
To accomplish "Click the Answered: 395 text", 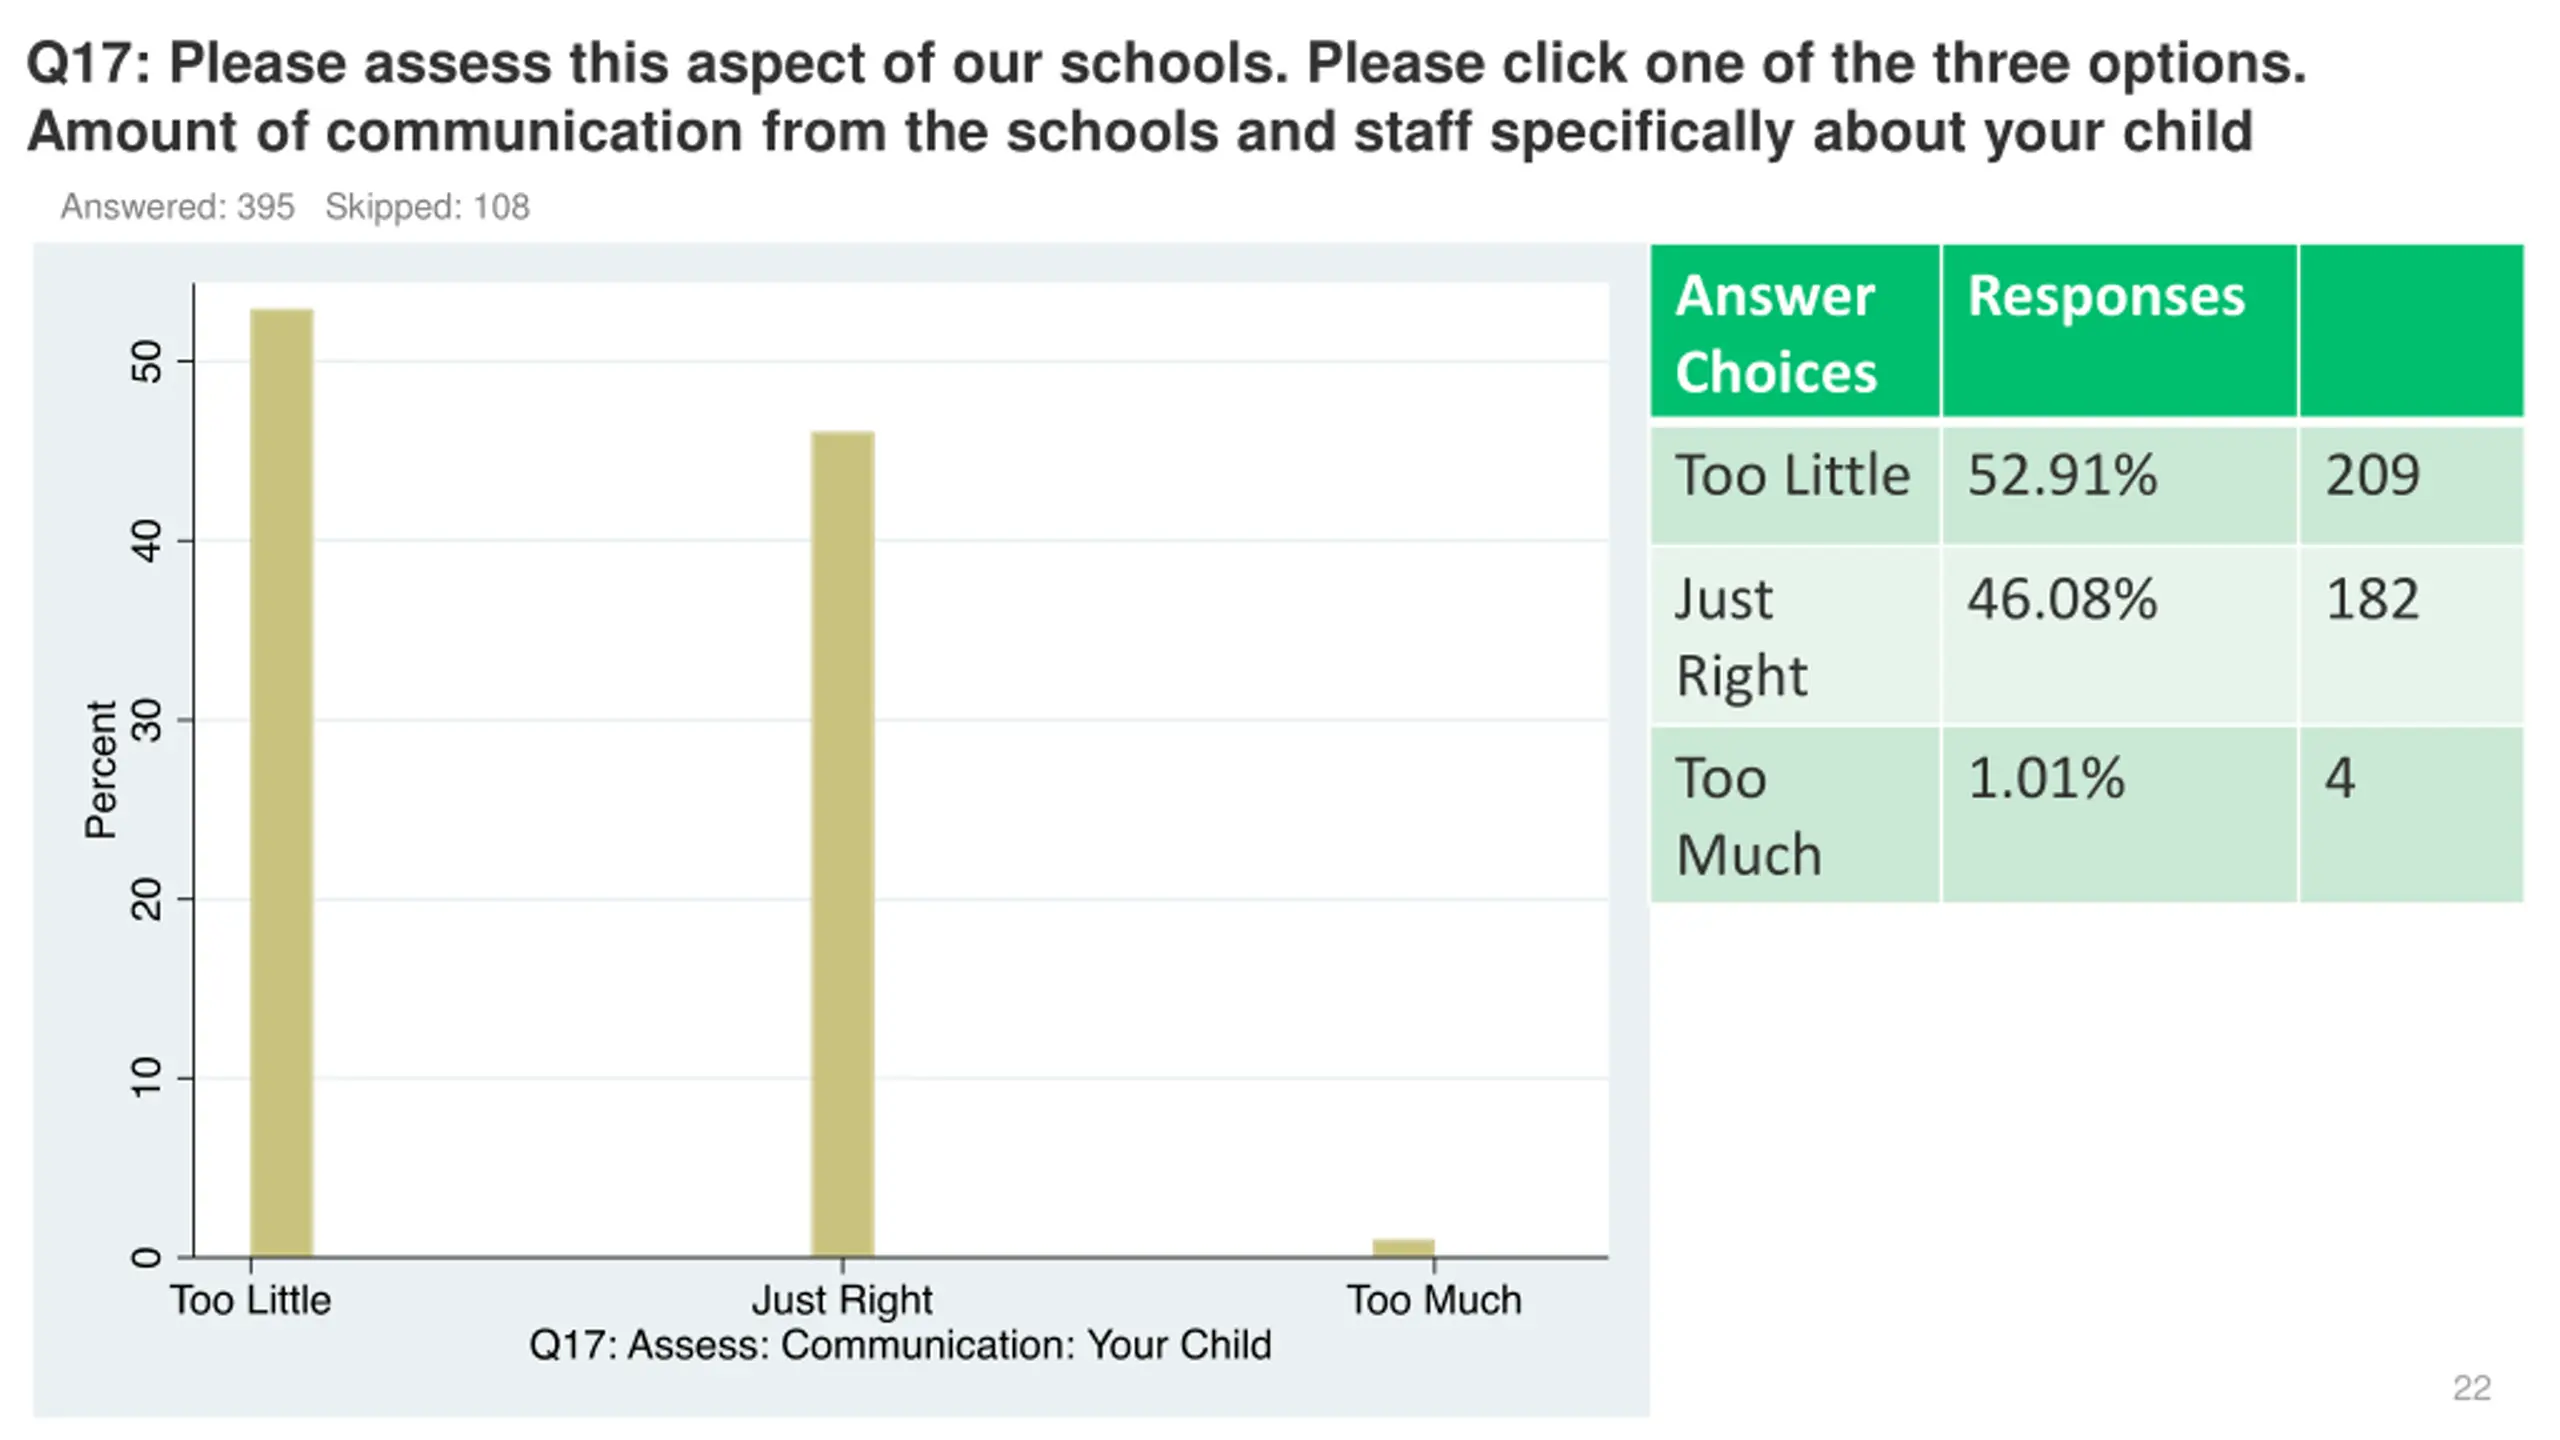I will (177, 207).
